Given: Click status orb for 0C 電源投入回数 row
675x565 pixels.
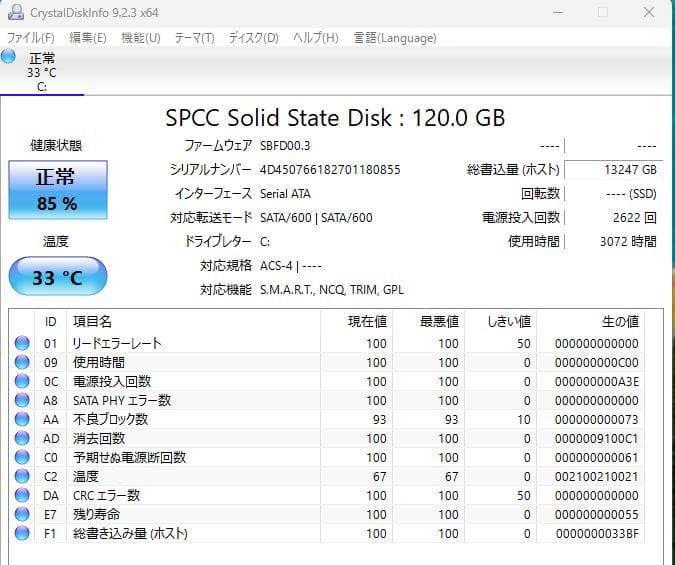Looking at the screenshot, I should click(22, 381).
